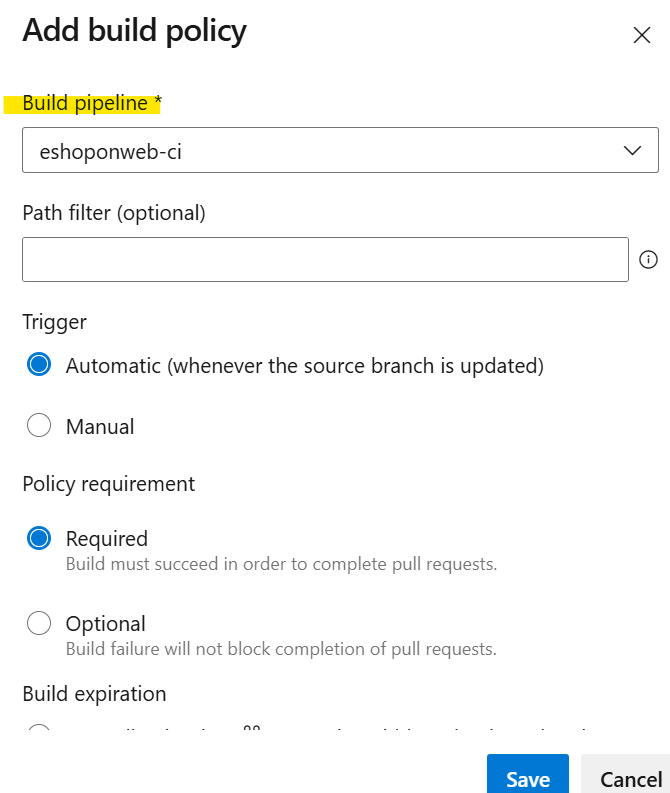Click the Path filter (optional) label

114,213
